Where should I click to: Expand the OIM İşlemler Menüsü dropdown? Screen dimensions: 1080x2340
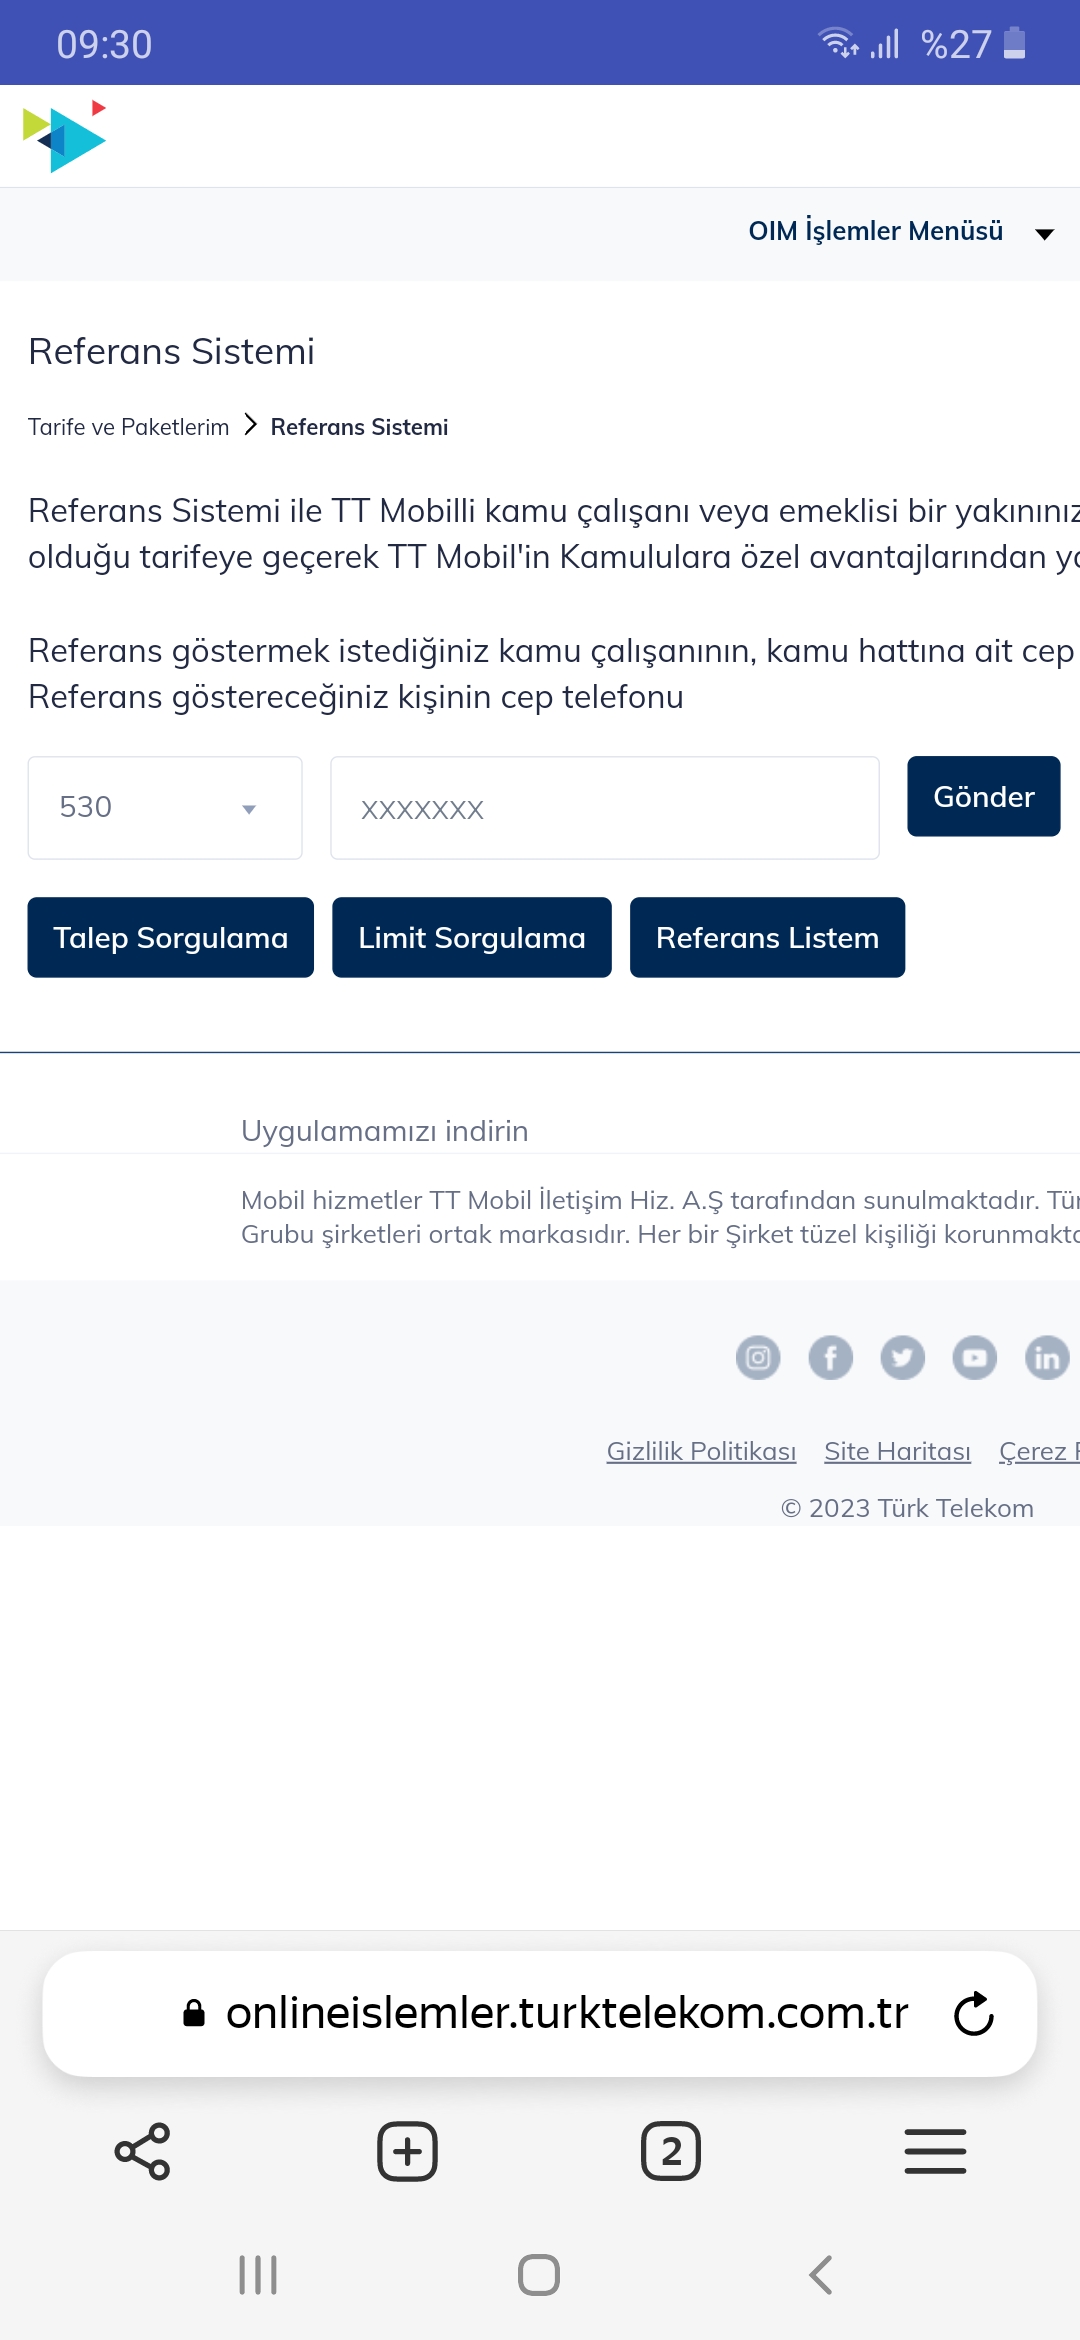coord(901,232)
